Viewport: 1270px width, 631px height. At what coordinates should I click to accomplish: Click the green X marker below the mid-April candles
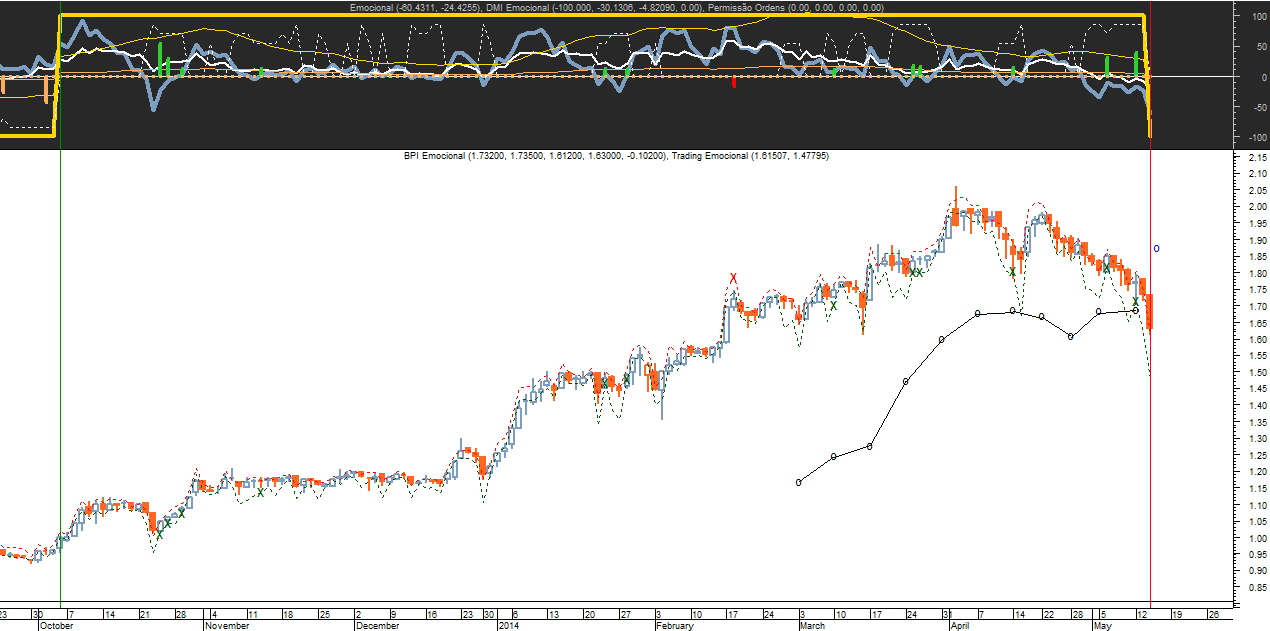point(1012,271)
